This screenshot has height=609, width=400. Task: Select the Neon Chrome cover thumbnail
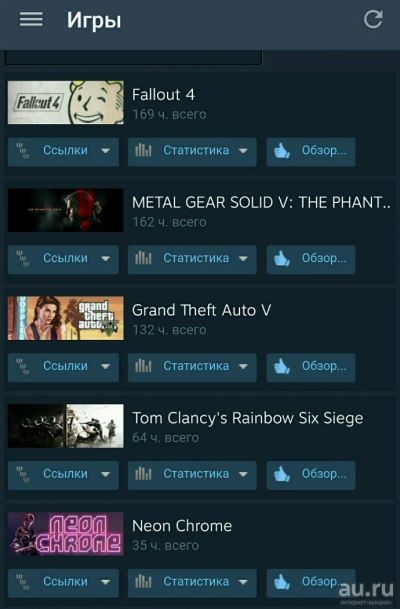tap(66, 534)
